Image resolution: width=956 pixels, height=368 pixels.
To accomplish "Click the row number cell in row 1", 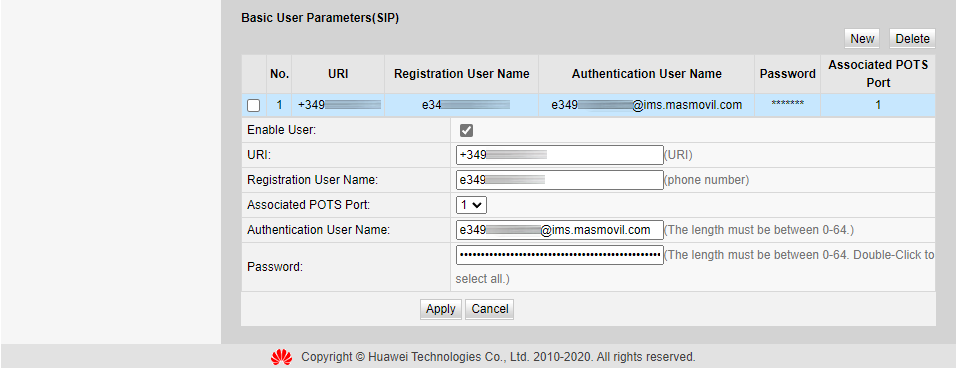I will point(279,105).
